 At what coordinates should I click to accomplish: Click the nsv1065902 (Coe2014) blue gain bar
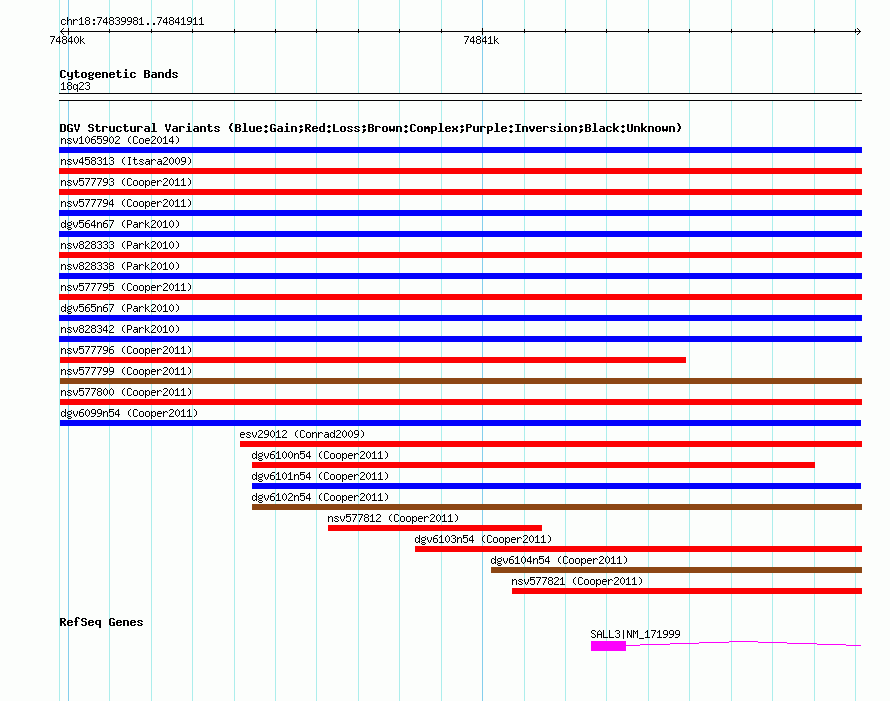pos(460,150)
